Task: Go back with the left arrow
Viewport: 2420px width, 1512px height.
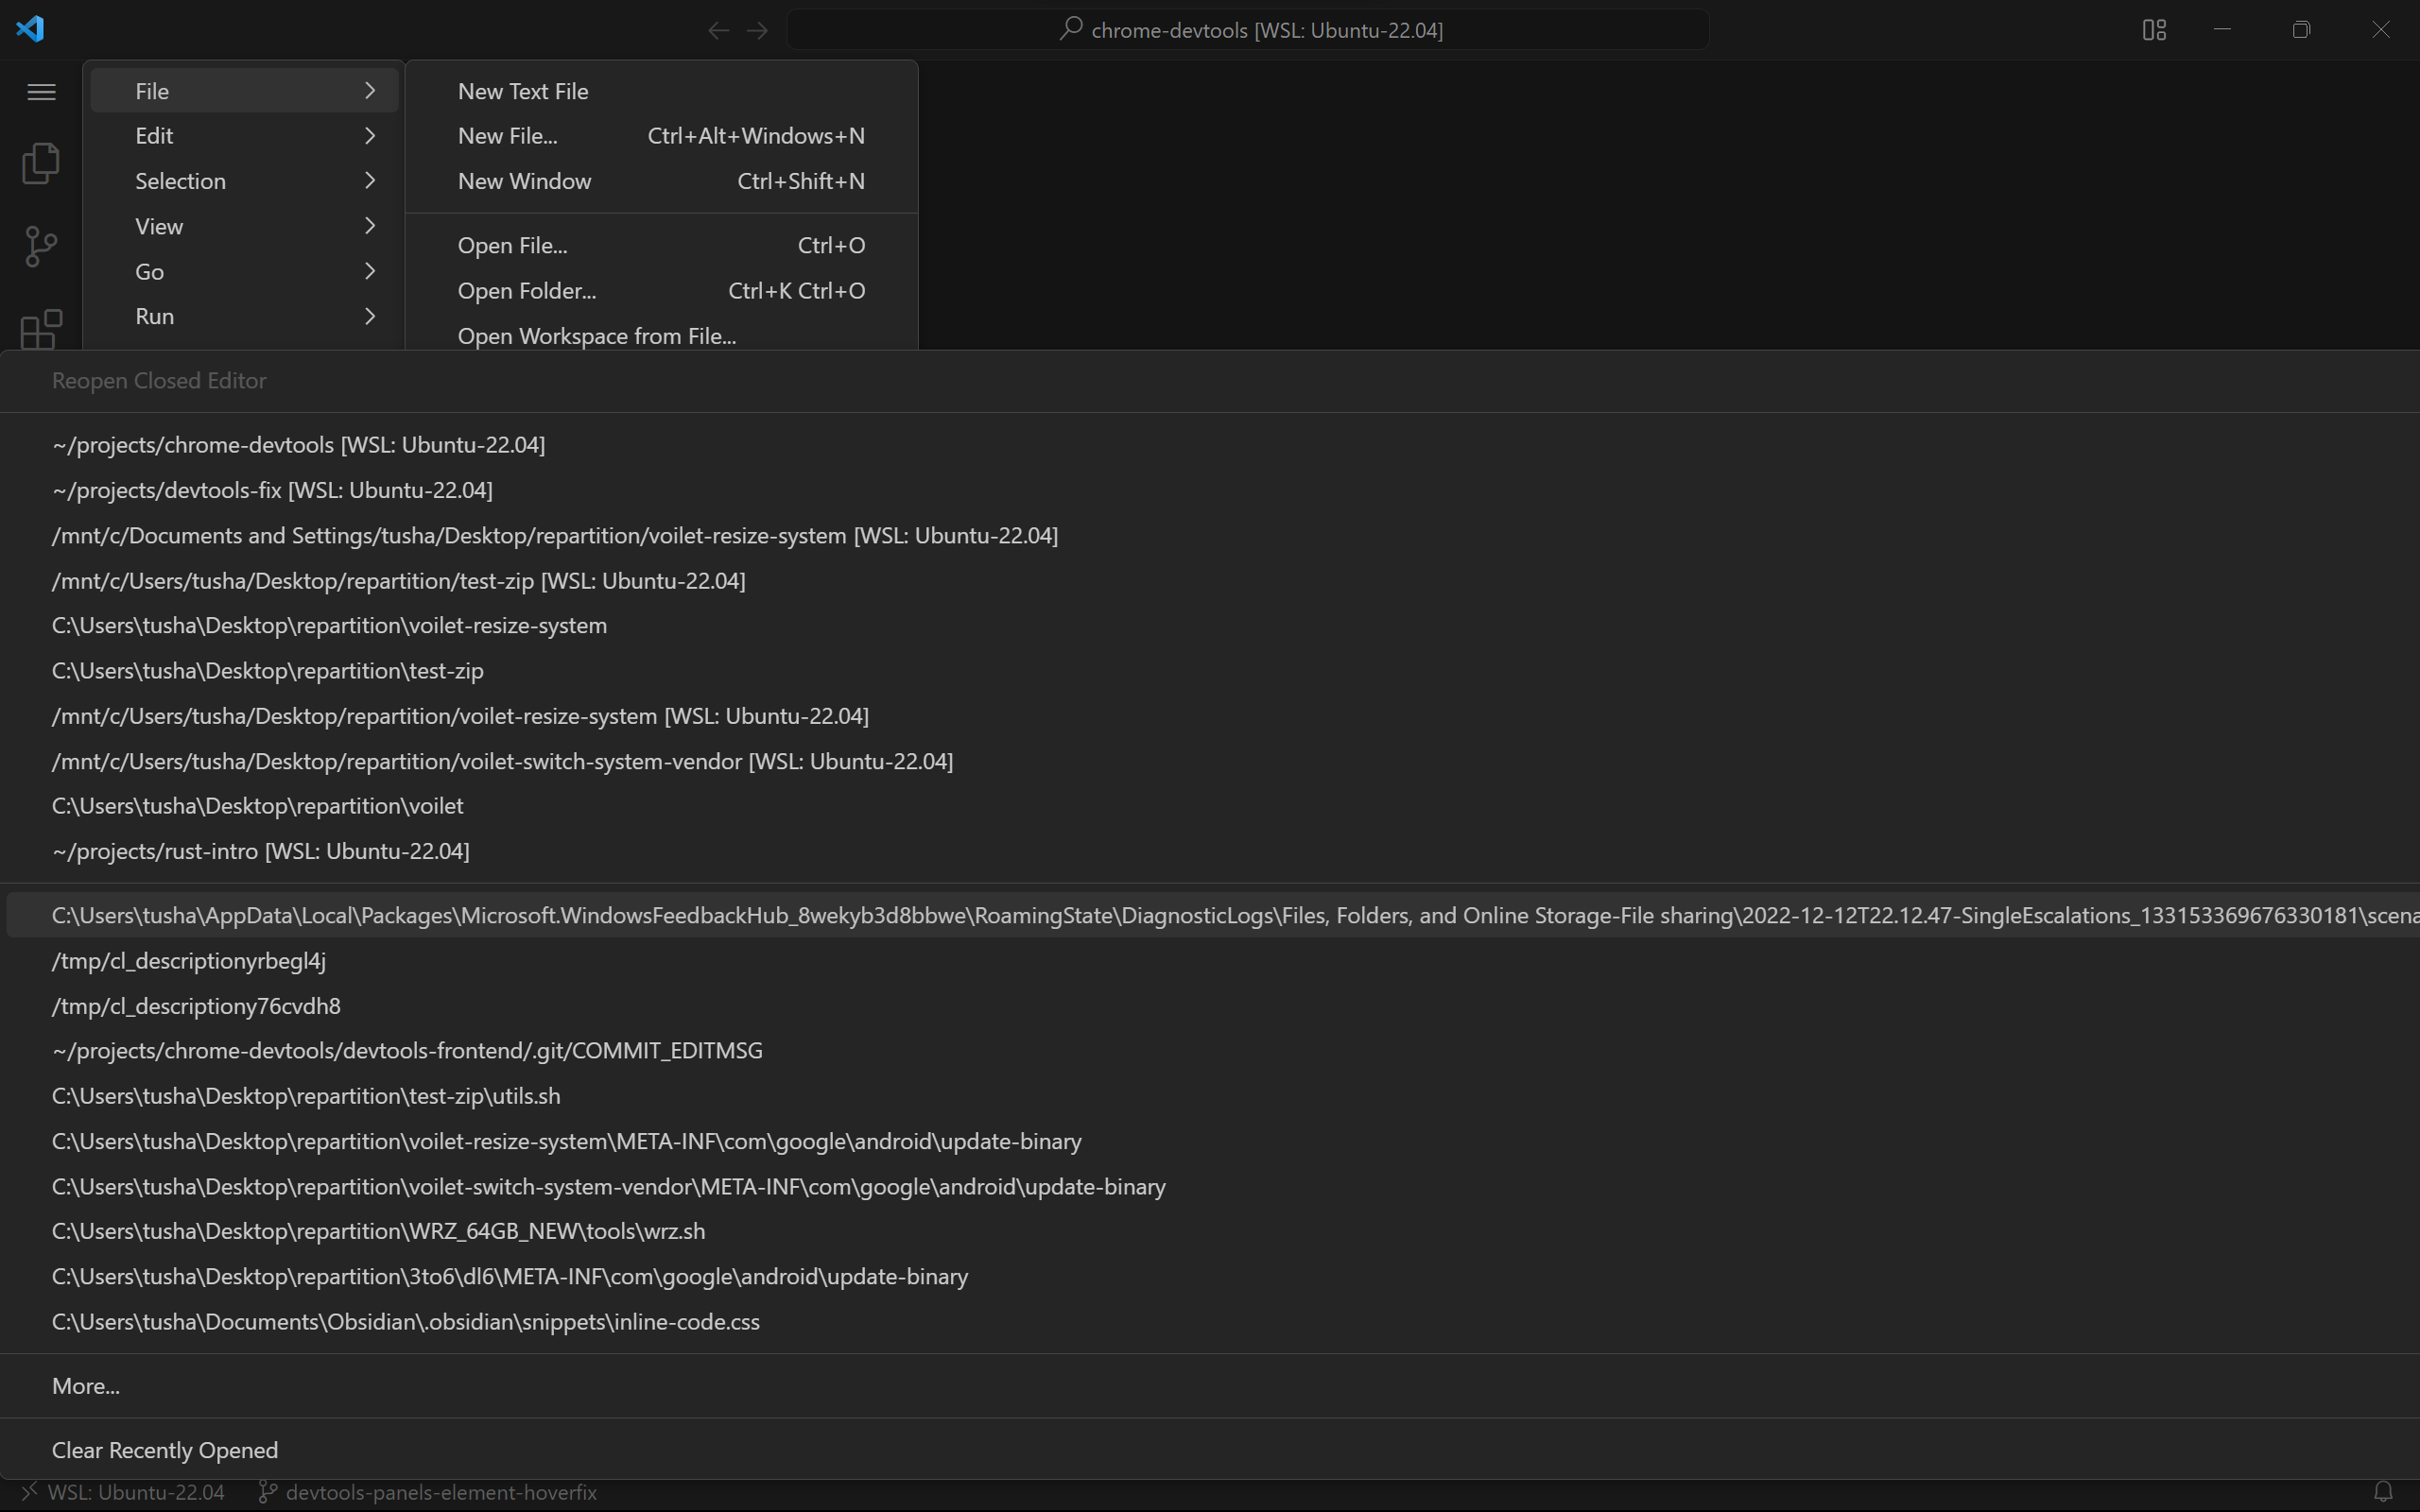Action: (718, 30)
